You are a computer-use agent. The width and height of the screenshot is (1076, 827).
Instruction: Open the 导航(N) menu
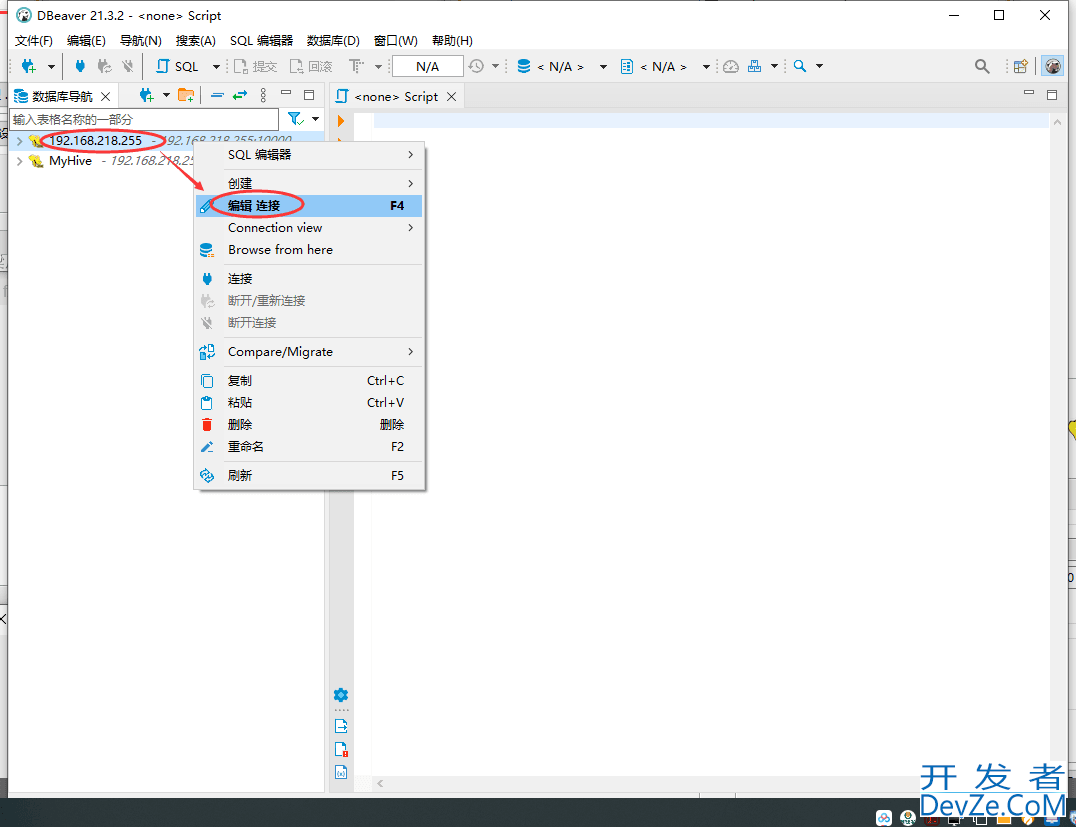click(141, 40)
